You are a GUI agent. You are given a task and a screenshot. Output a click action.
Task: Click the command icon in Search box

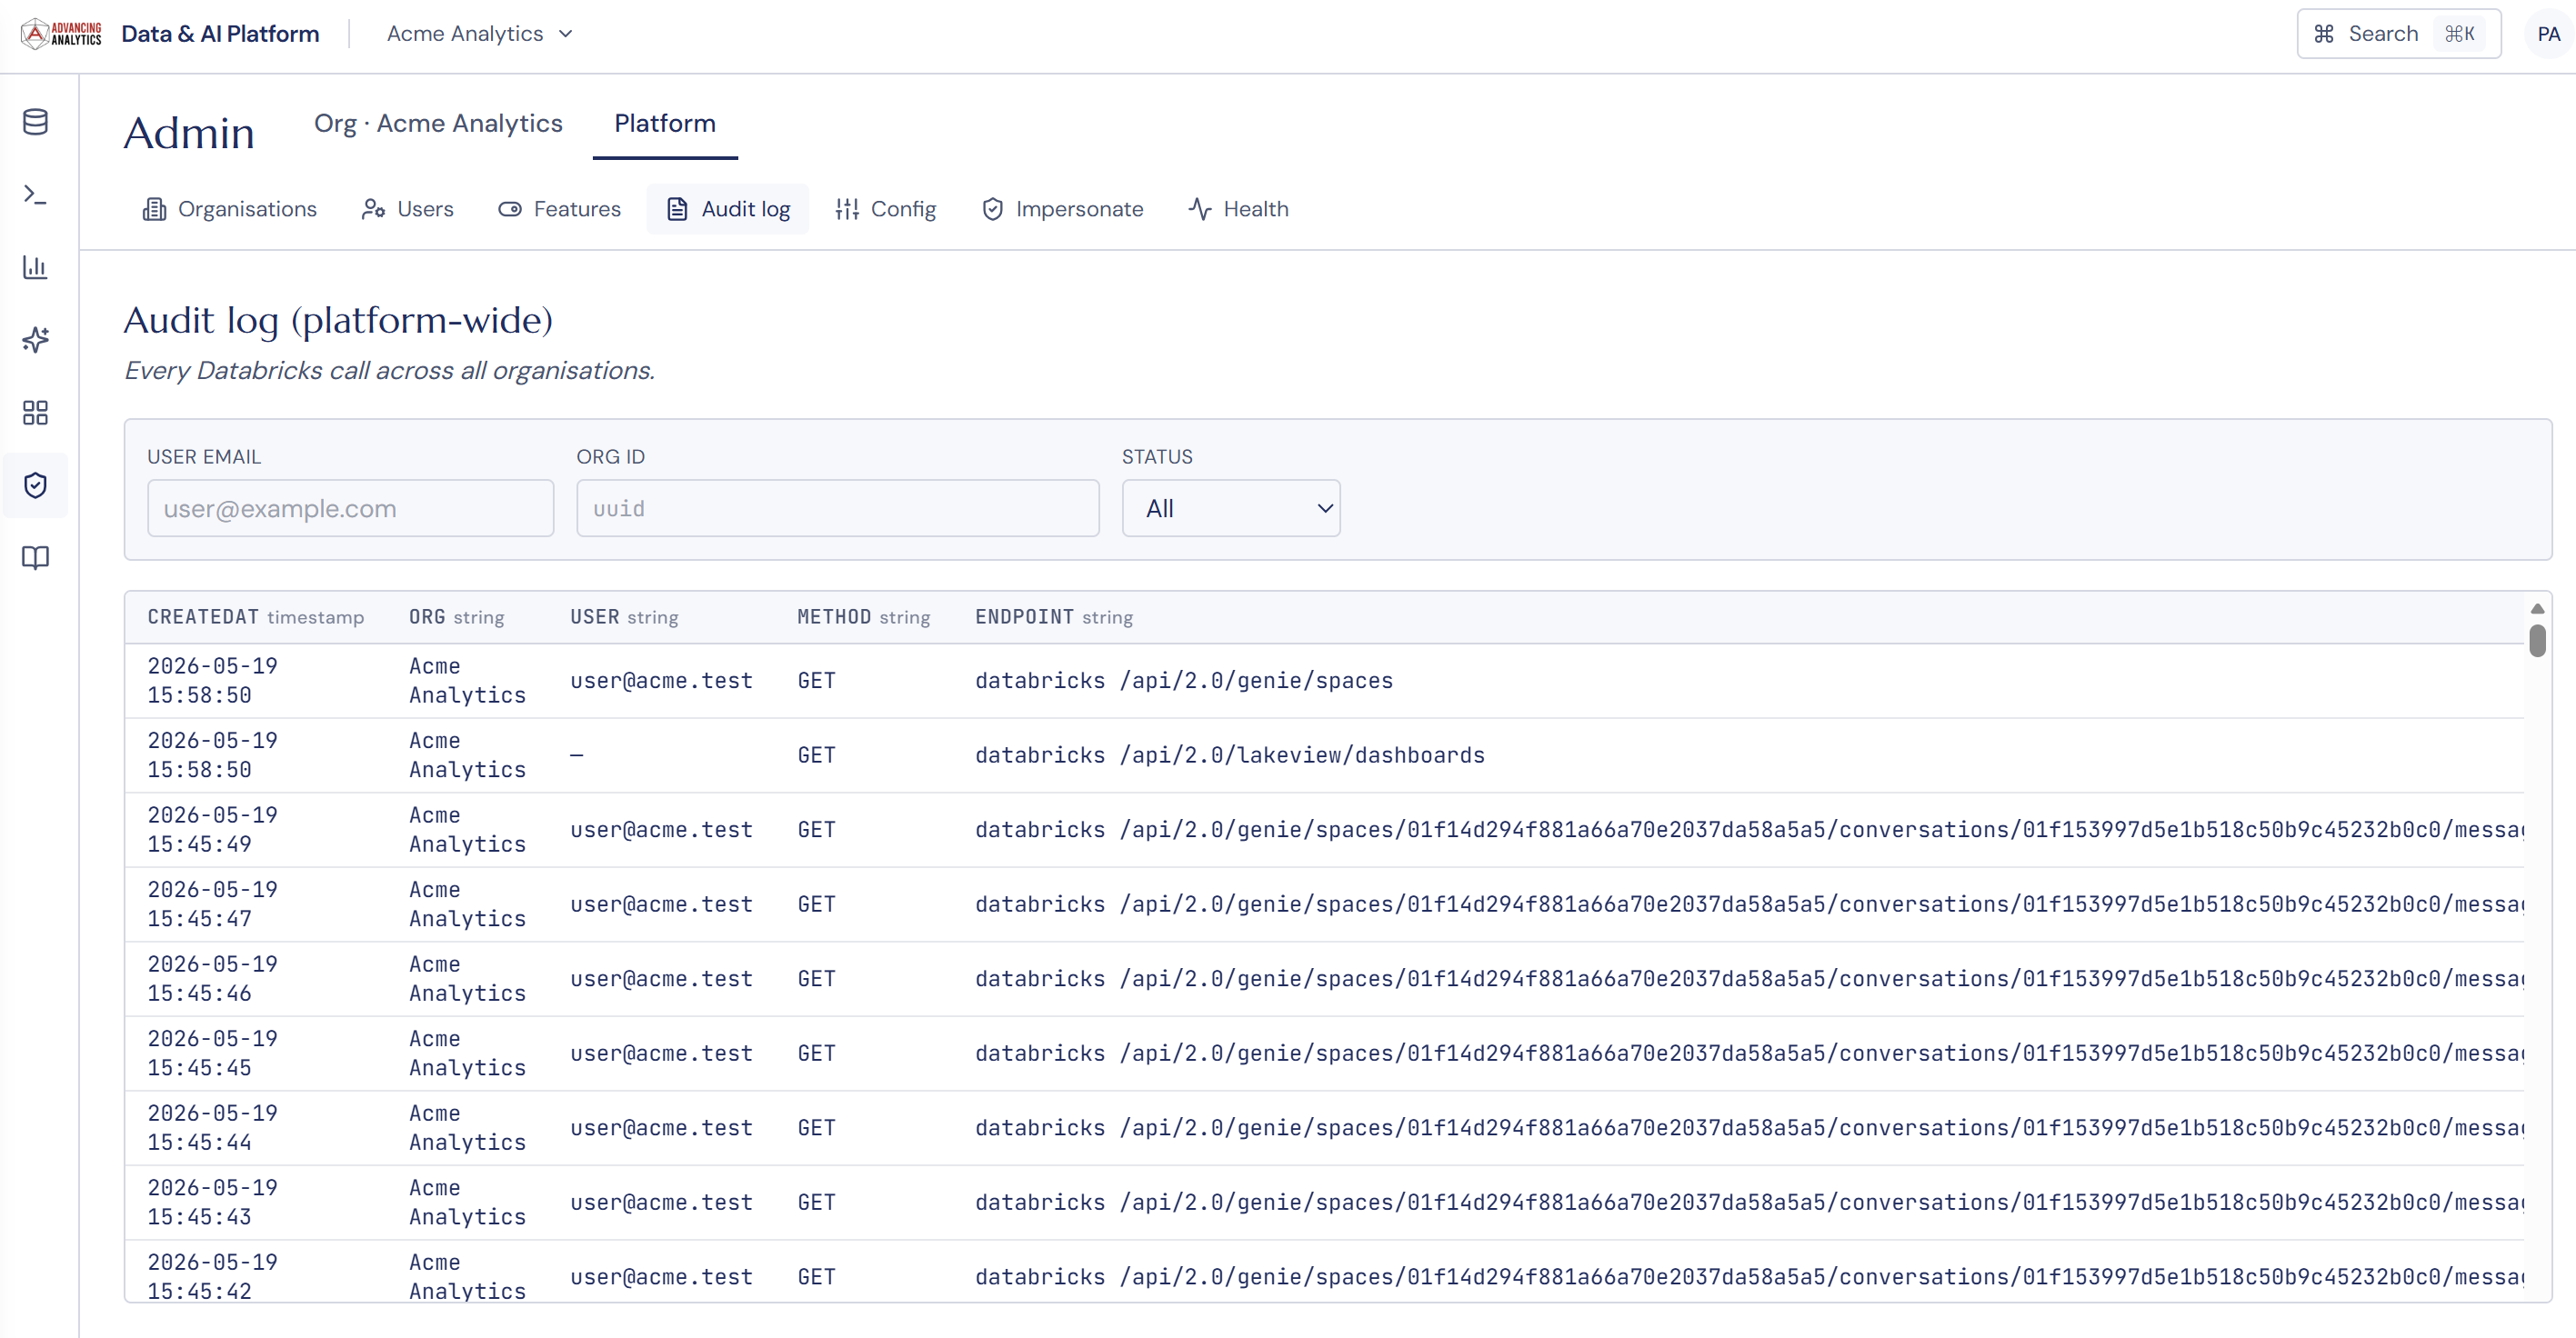[x=2324, y=34]
